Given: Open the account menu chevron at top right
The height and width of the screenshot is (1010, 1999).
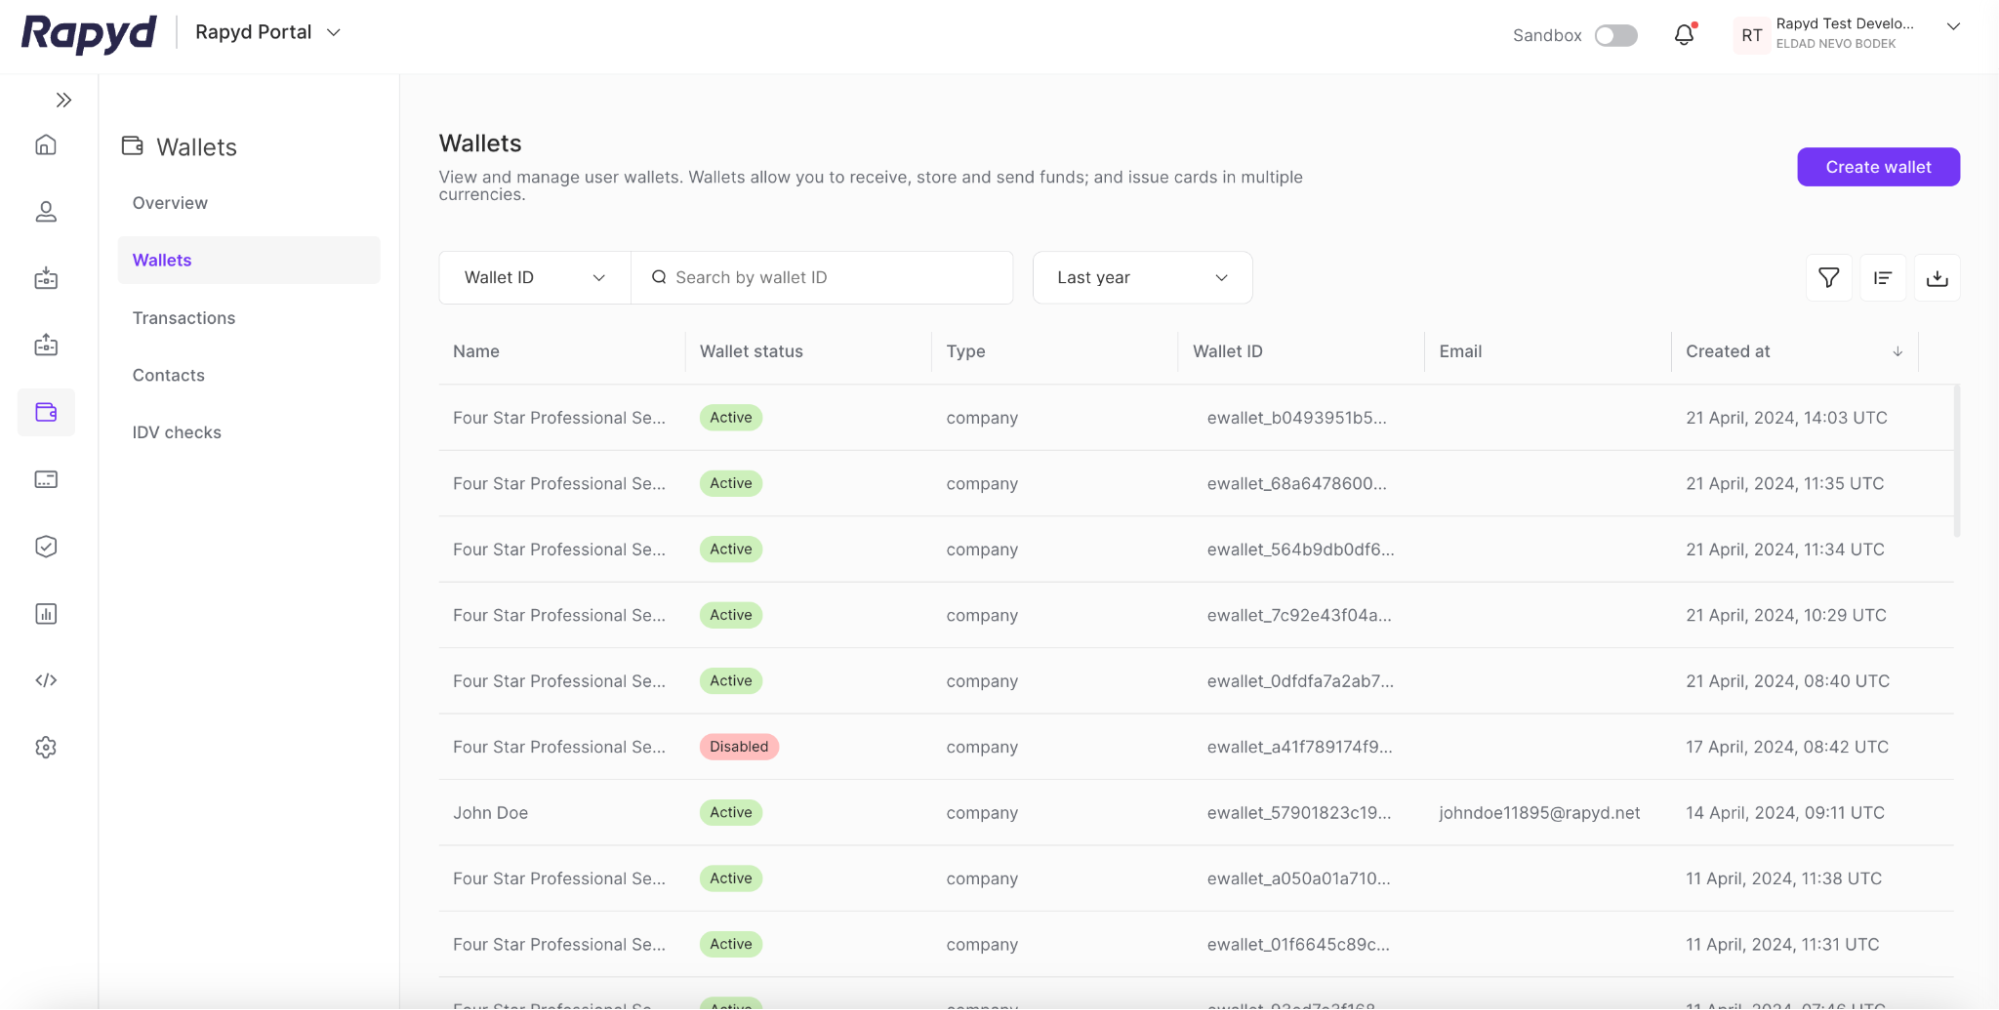Looking at the screenshot, I should pyautogui.click(x=1952, y=27).
